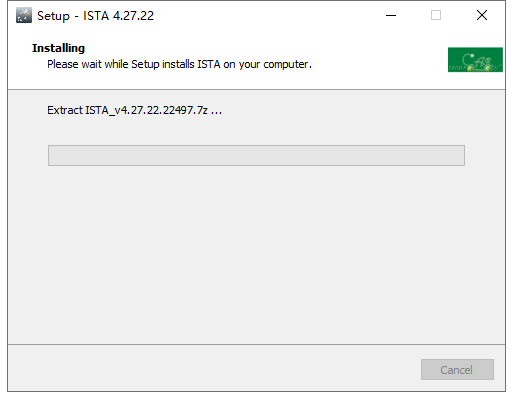Viewport: 513px width, 399px height.
Task: Click the 'Installing' heading text
Action: pos(58,48)
